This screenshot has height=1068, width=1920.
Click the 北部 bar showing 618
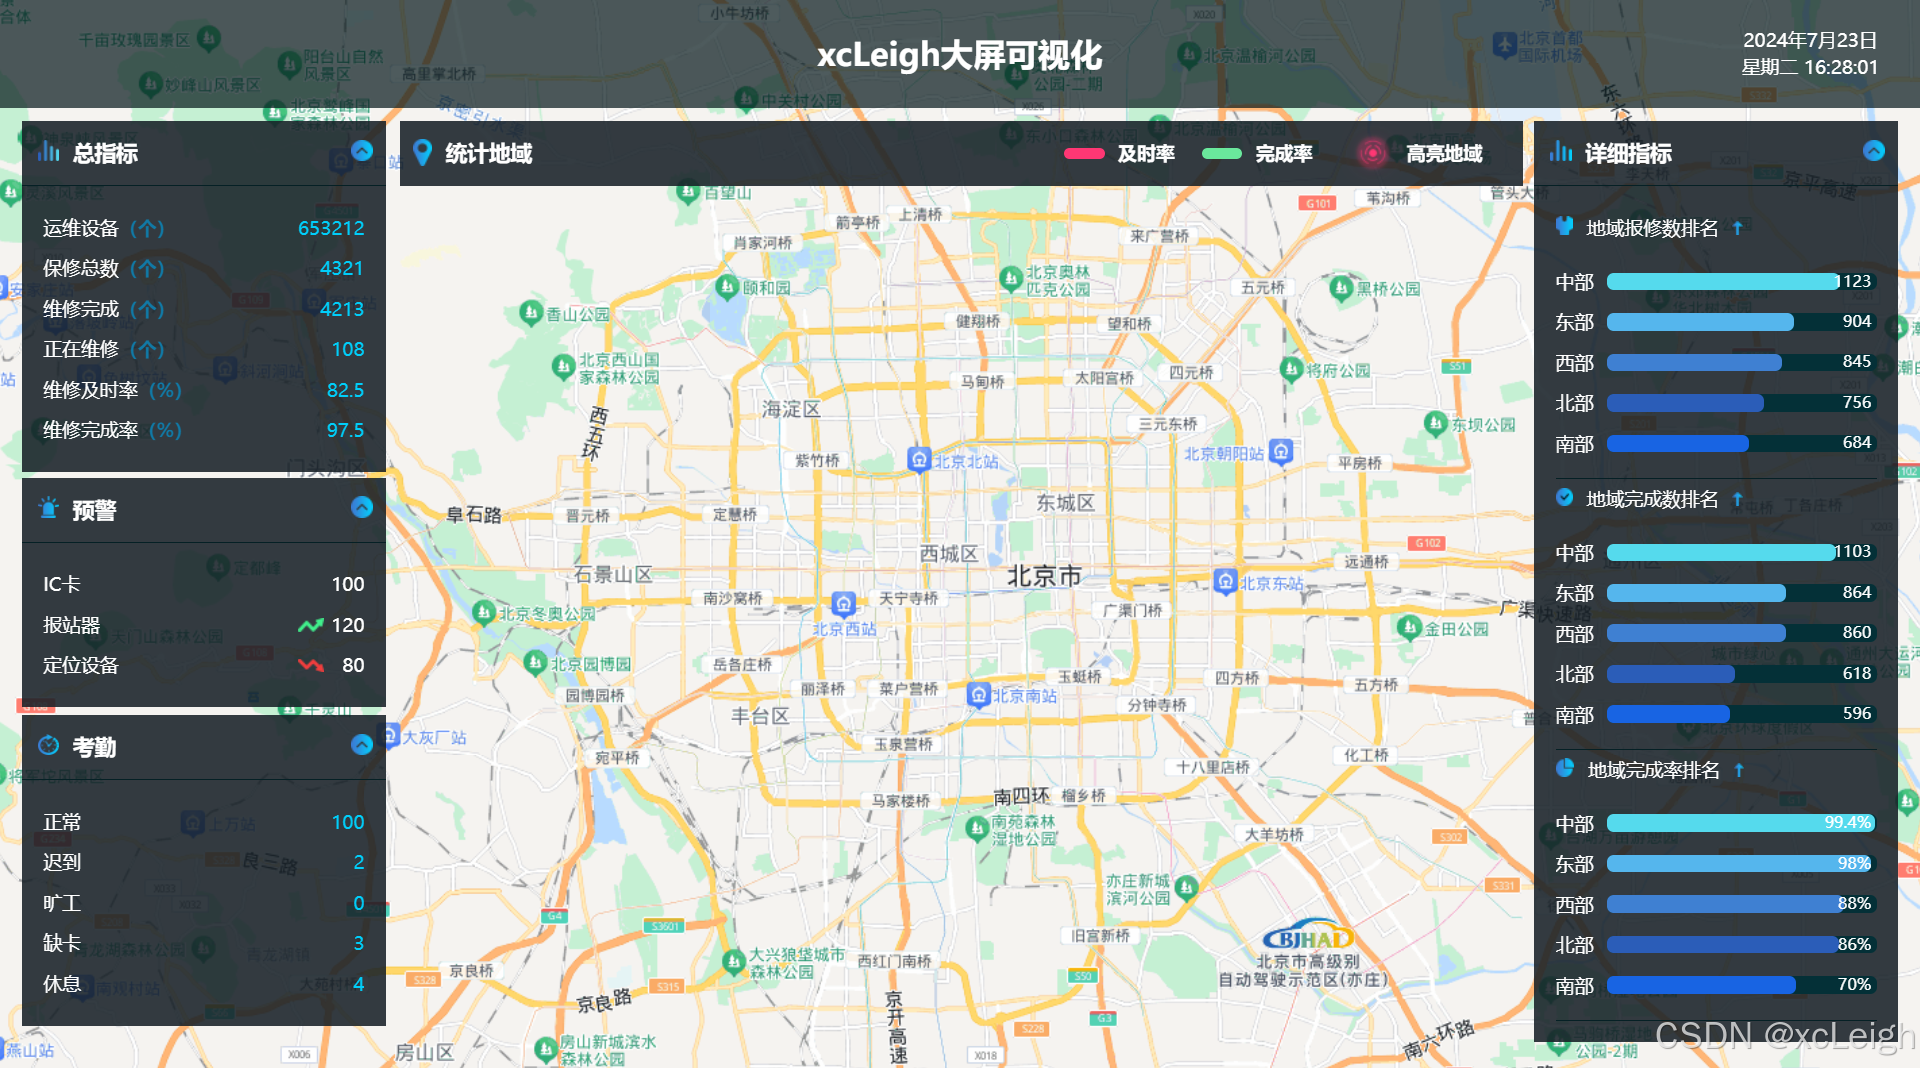[1741, 674]
